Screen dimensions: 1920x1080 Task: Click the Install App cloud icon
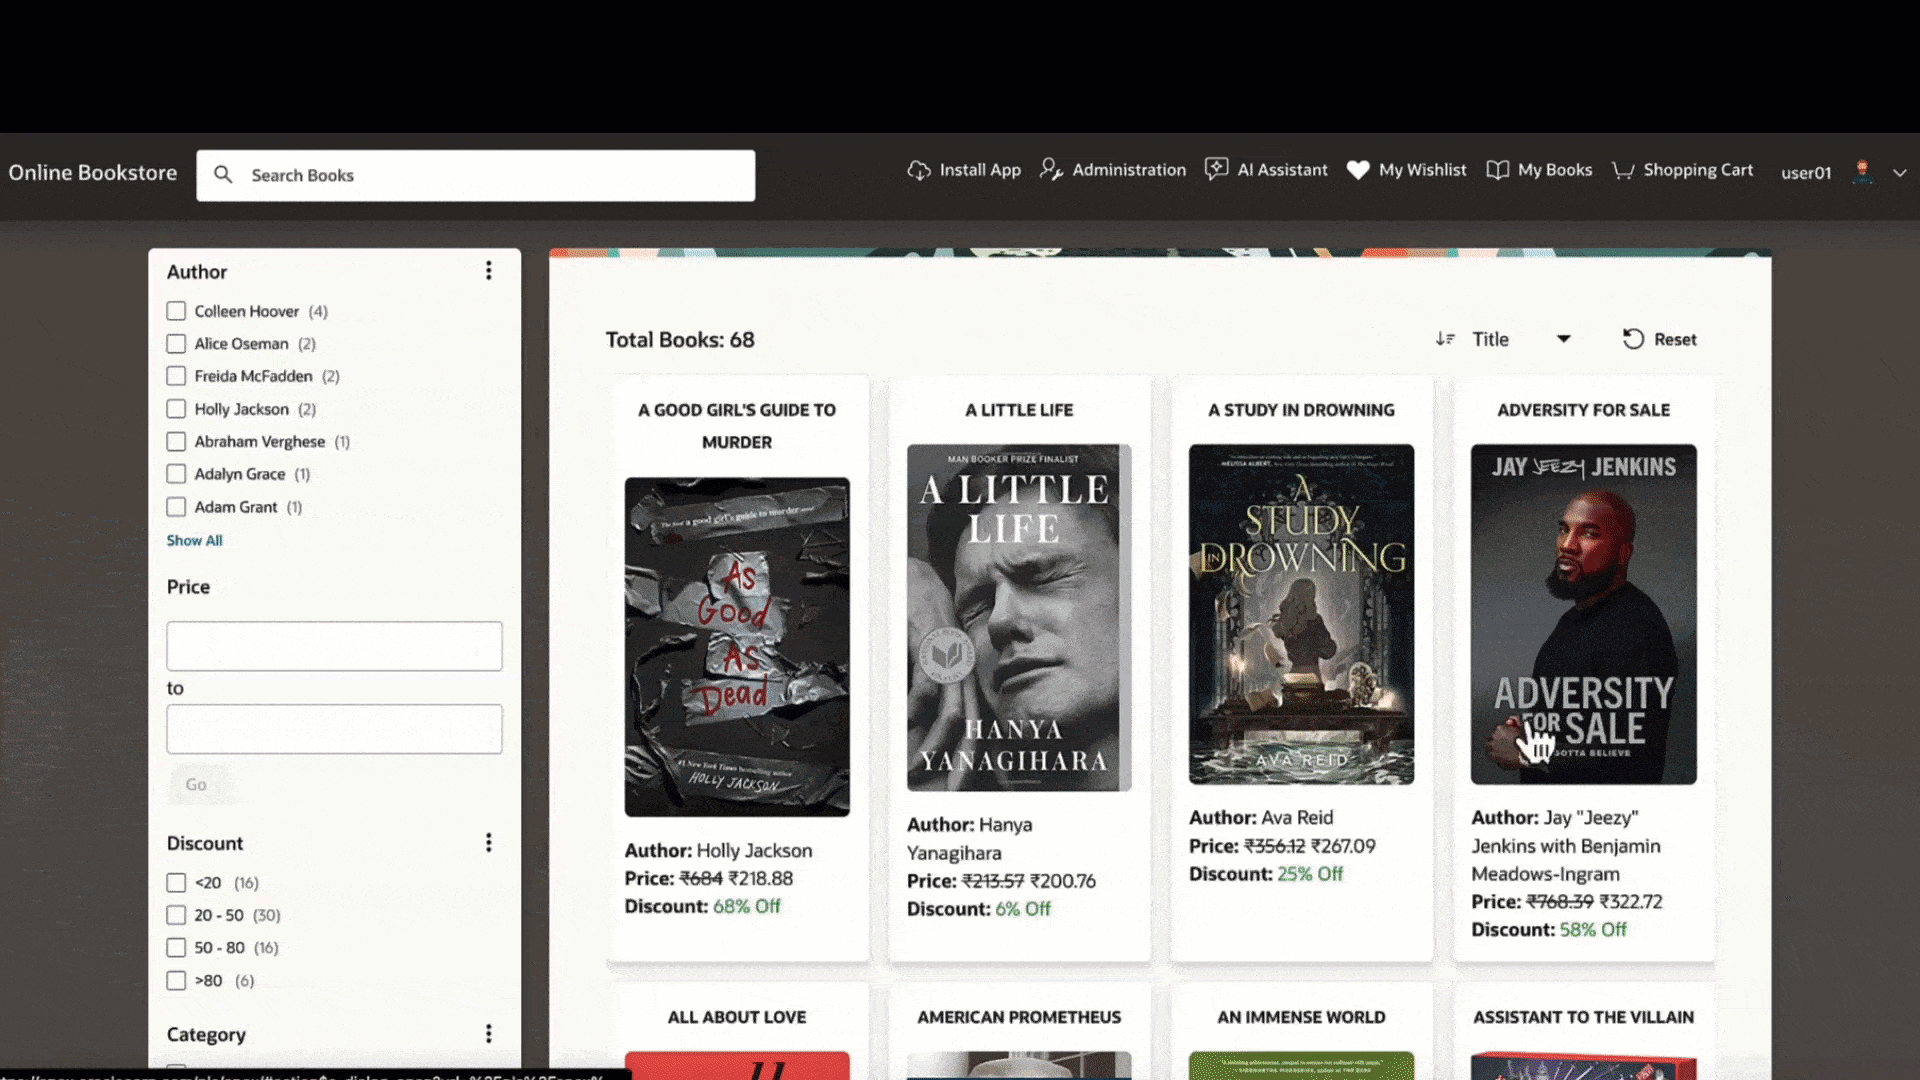pyautogui.click(x=918, y=171)
